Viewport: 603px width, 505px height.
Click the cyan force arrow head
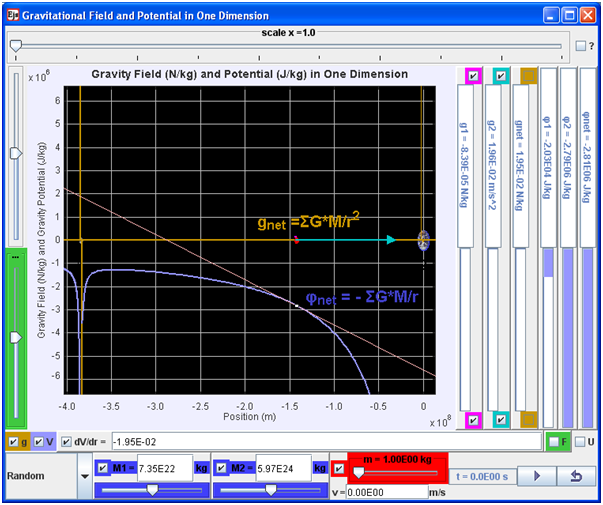(391, 240)
